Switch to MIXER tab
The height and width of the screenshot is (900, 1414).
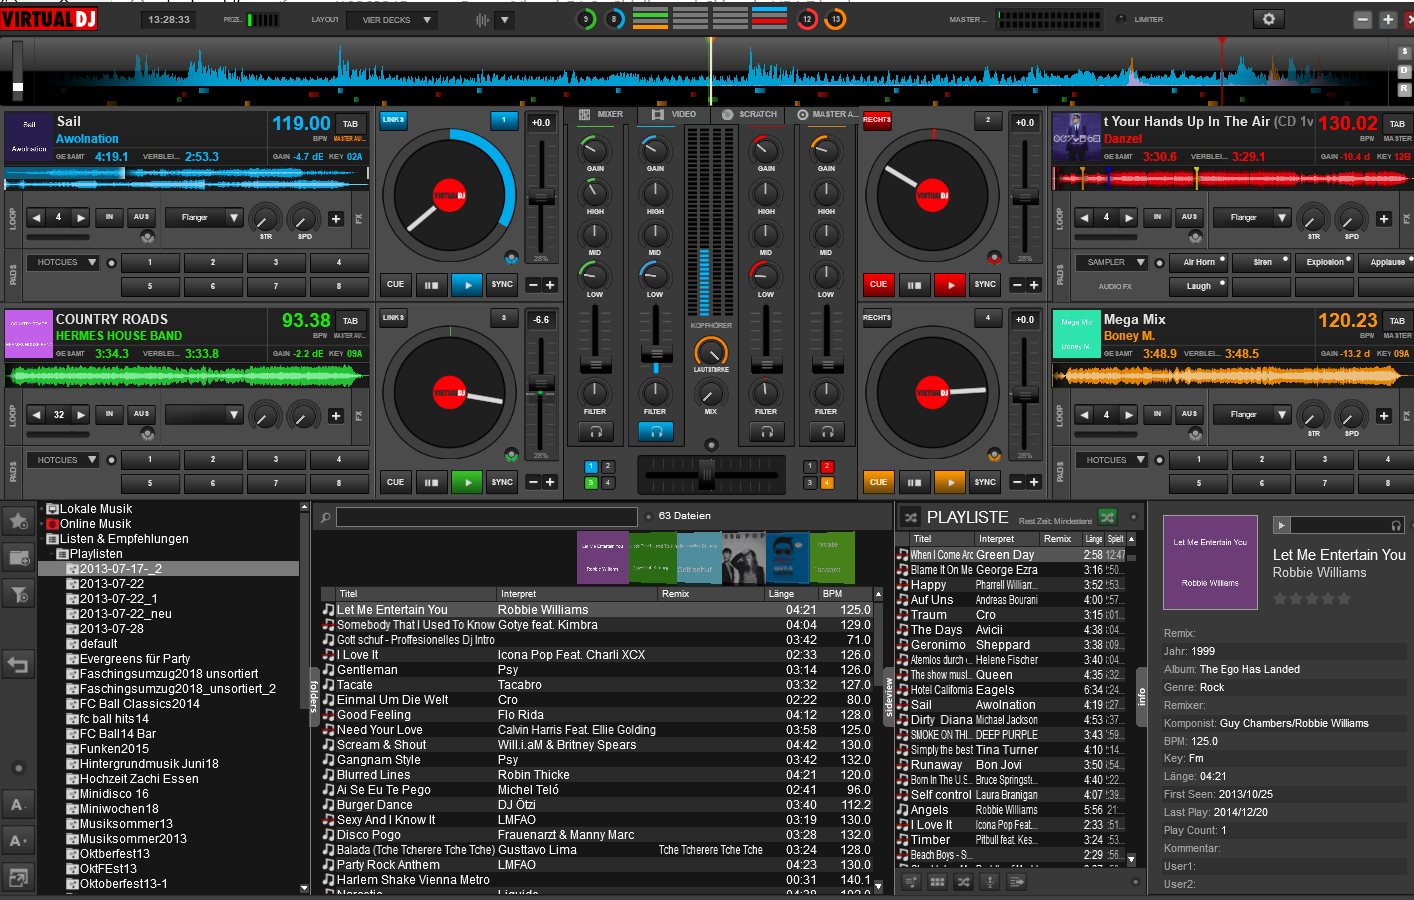coord(601,115)
